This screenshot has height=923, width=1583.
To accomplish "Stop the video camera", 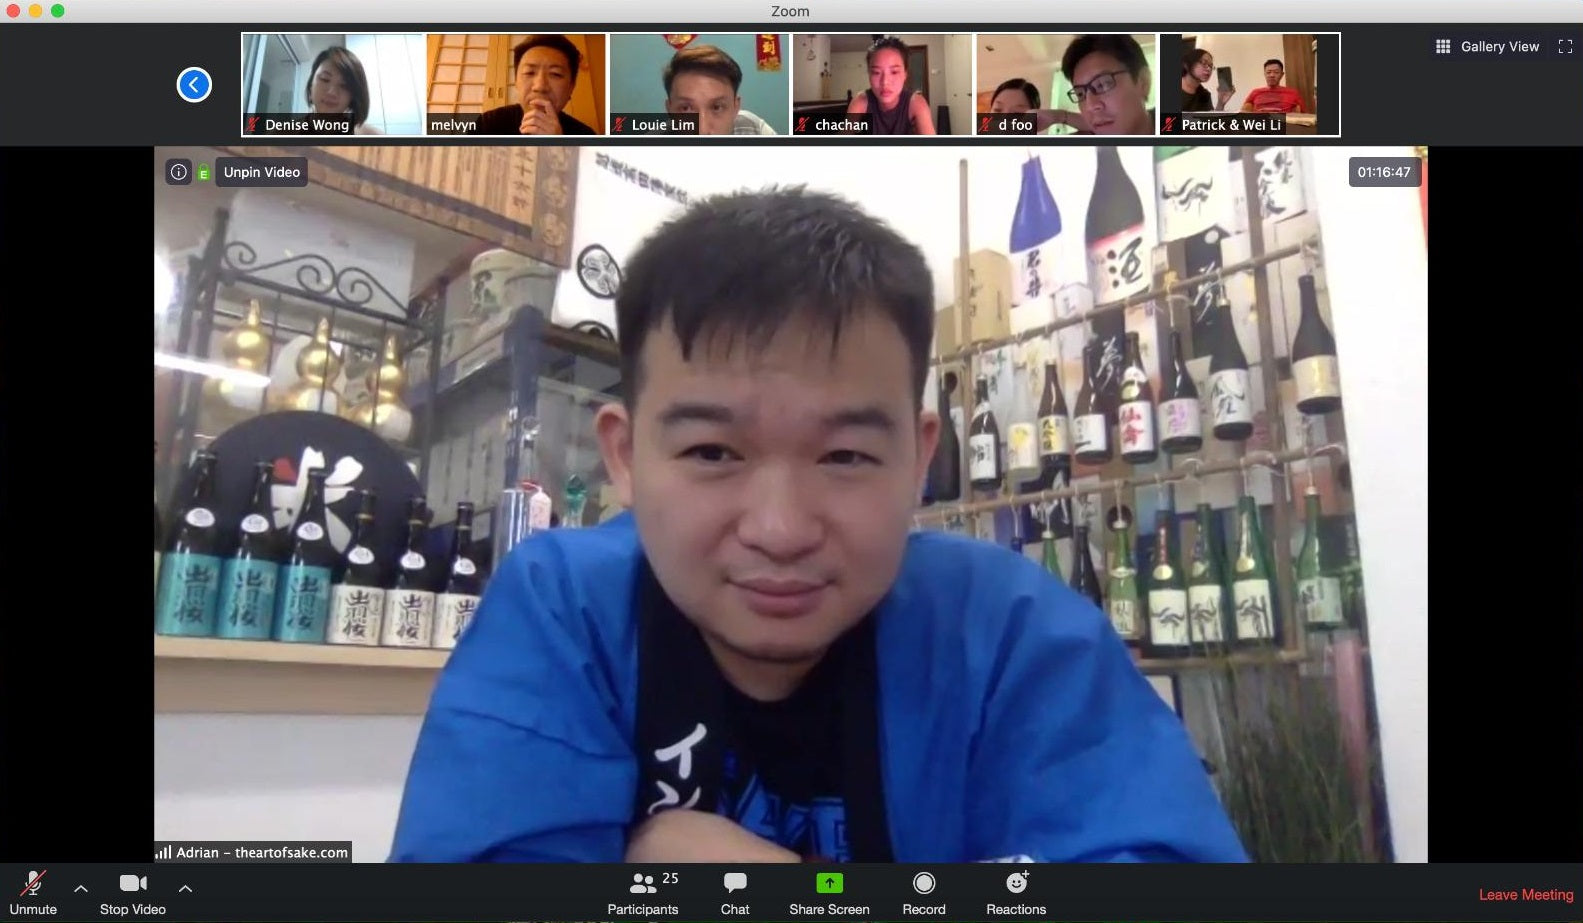I will [132, 892].
